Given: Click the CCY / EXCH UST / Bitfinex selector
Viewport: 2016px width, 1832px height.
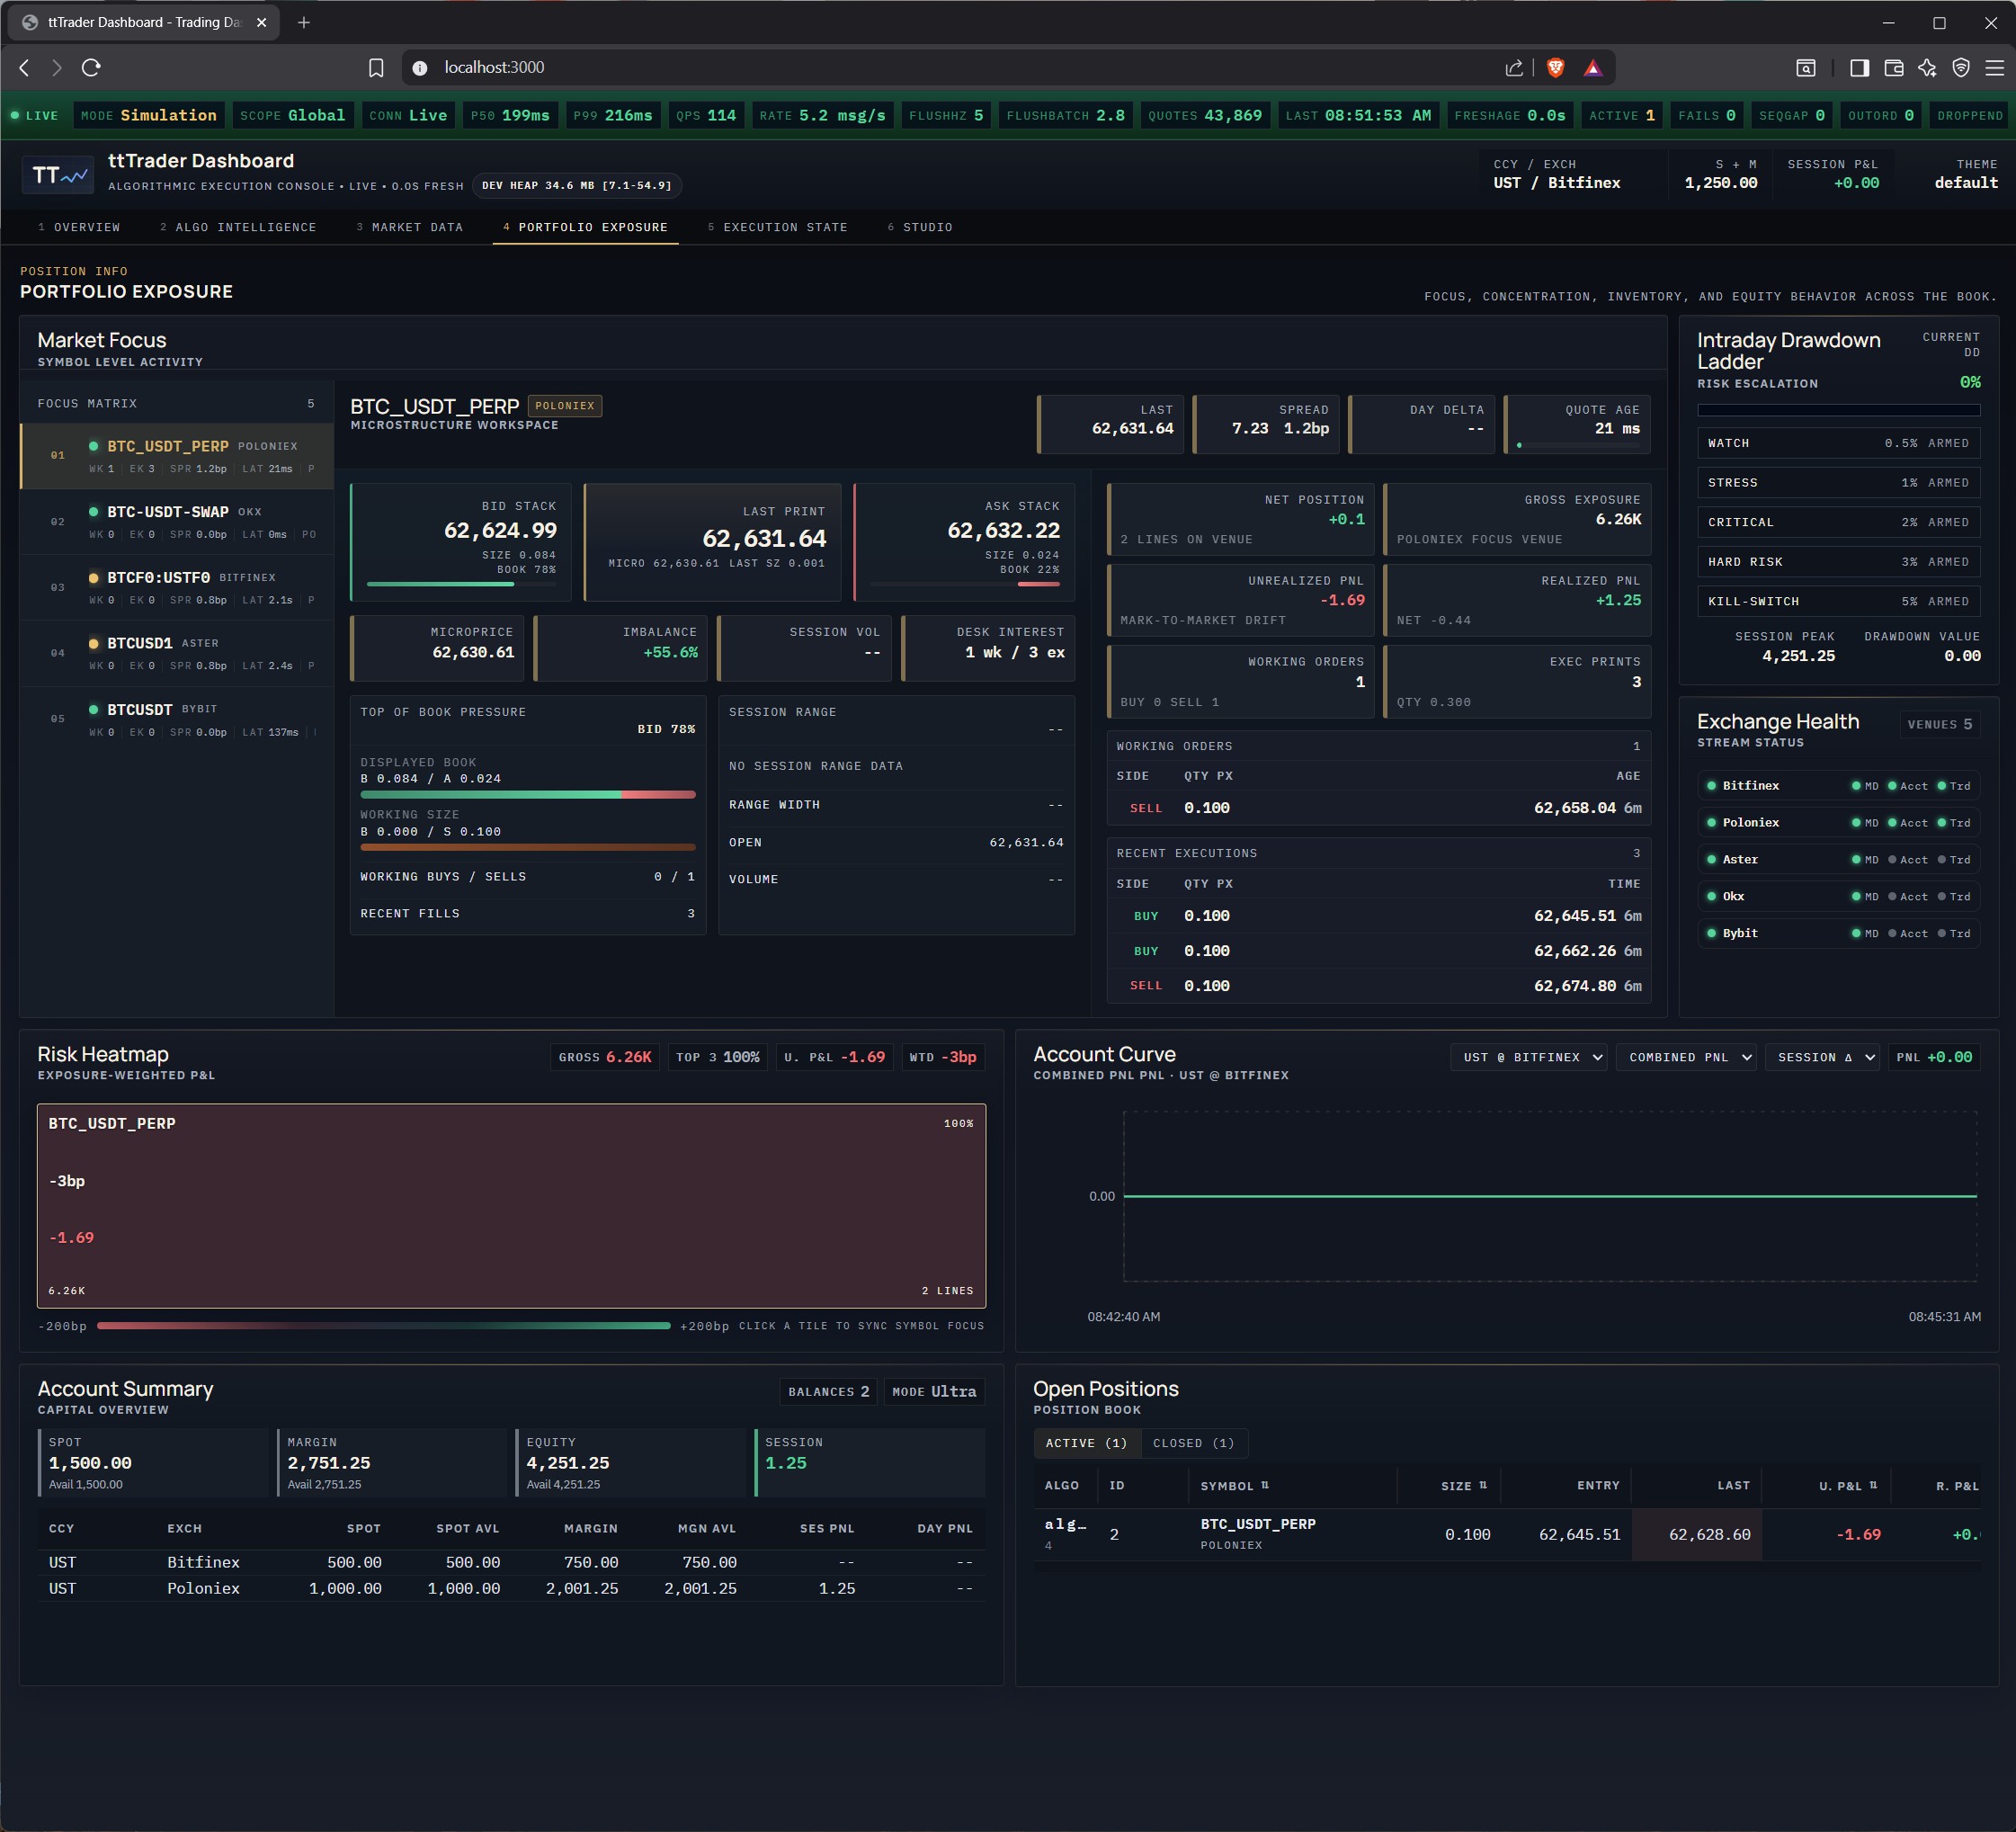Looking at the screenshot, I should (1556, 174).
